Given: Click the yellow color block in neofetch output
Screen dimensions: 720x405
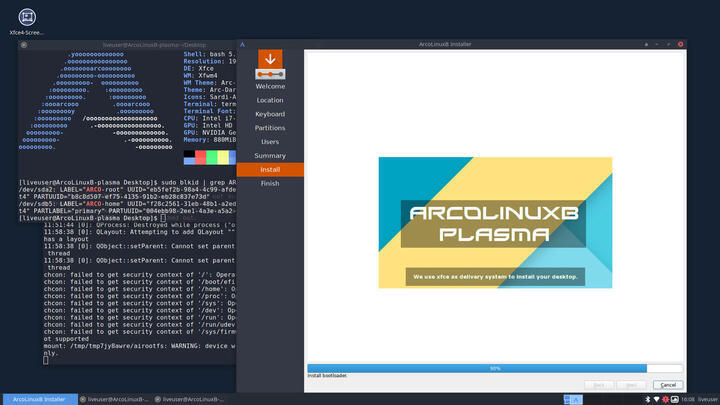Looking at the screenshot, I should click(x=223, y=158).
